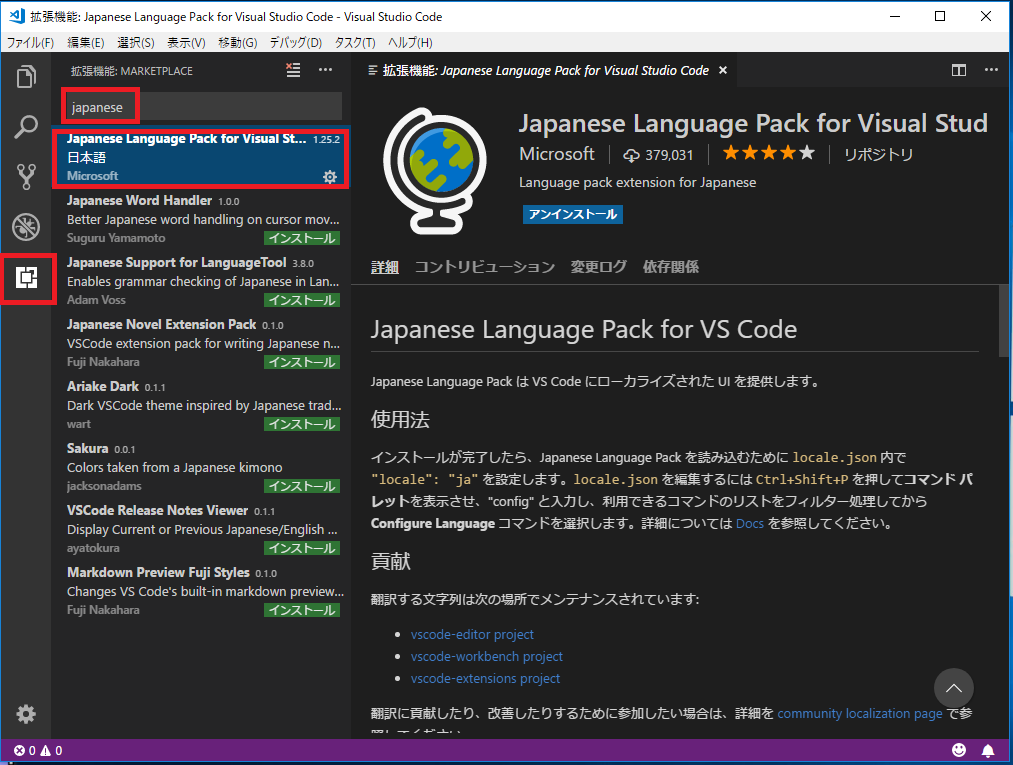Open the Debug view icon
Viewport: 1013px width, 765px height.
[x=26, y=227]
